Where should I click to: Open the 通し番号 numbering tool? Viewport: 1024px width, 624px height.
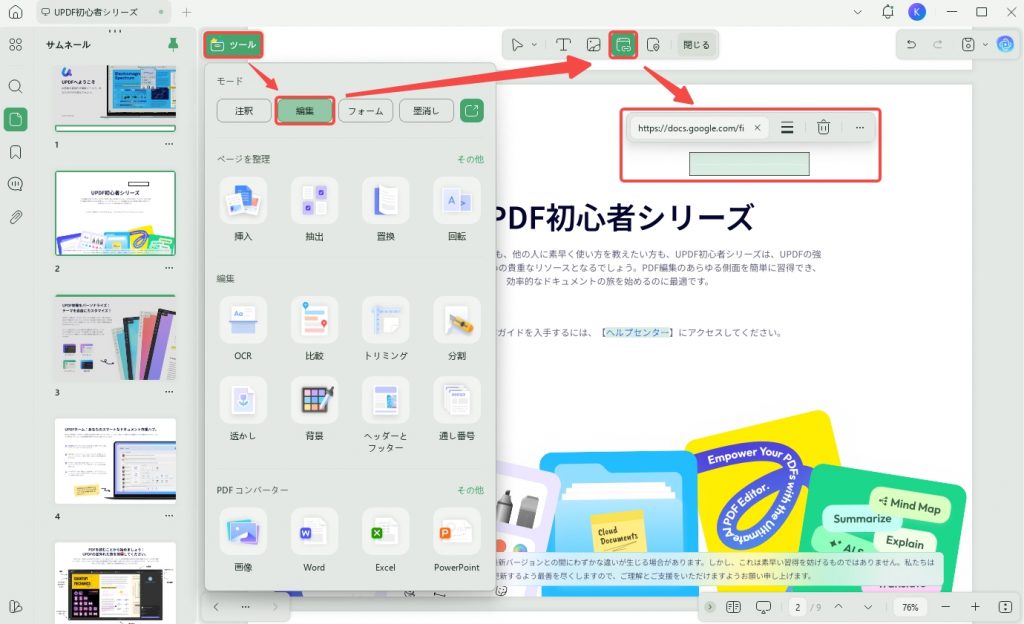point(456,409)
